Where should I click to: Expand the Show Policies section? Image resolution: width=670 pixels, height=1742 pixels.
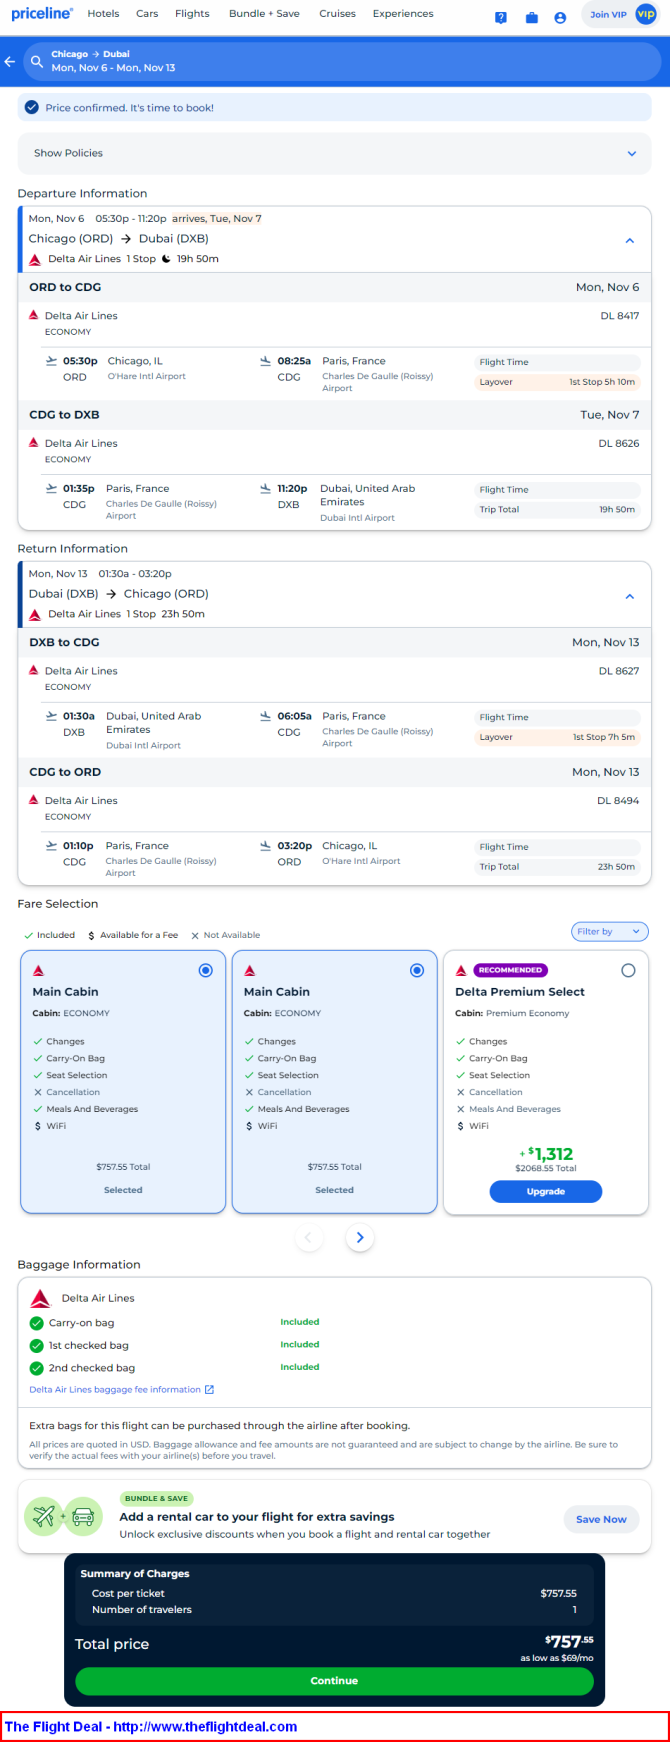pos(334,153)
